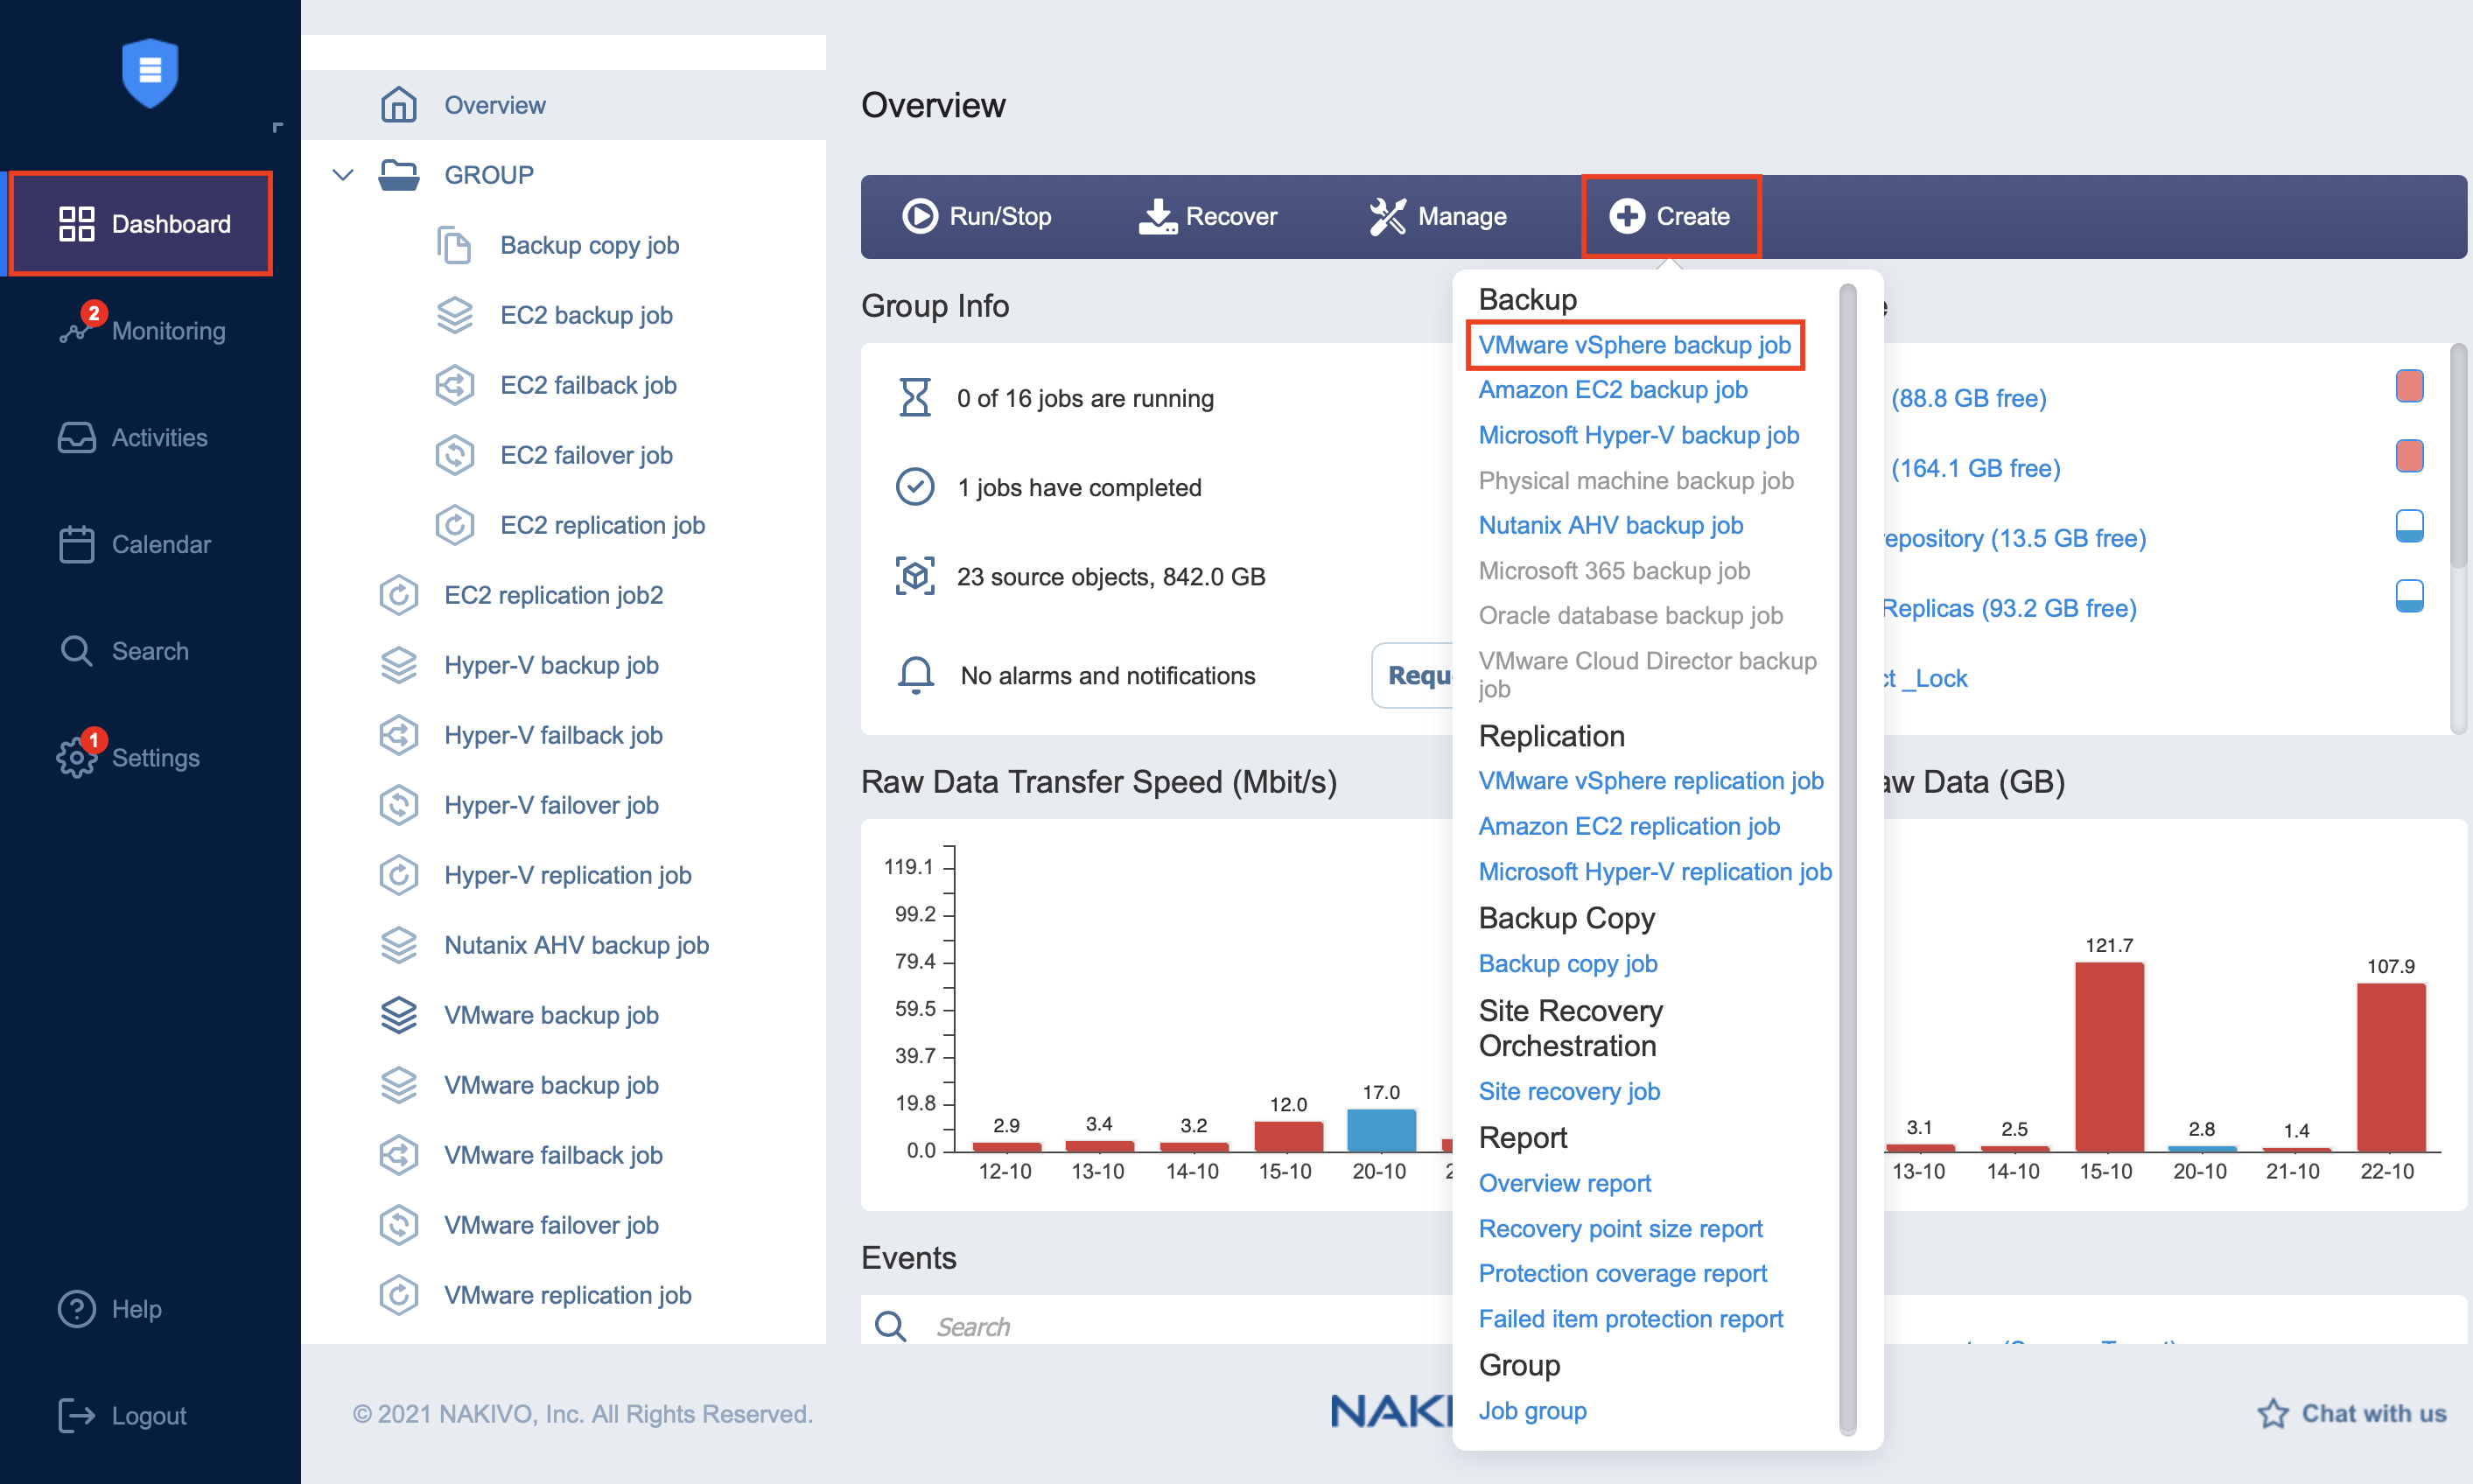
Task: Click the Overview home icon
Action: click(x=398, y=104)
